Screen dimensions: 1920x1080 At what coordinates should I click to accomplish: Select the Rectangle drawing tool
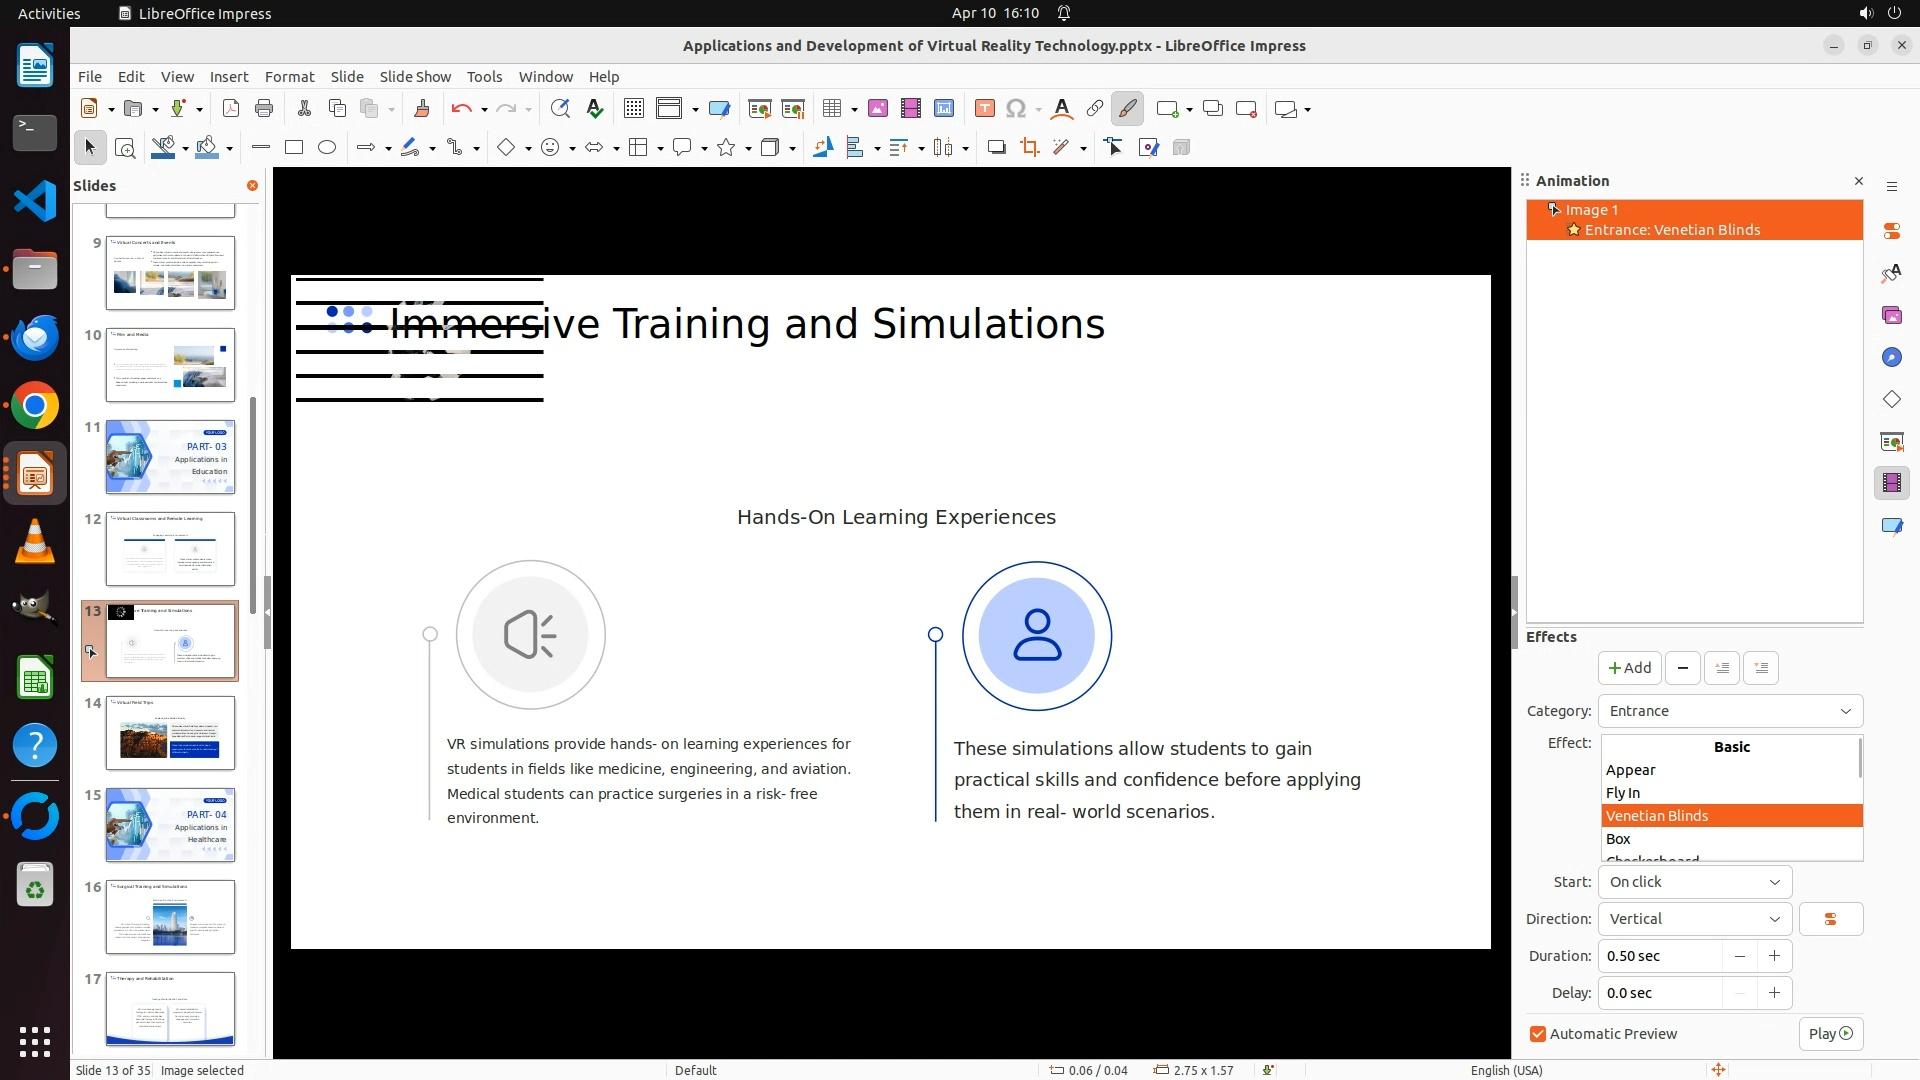(x=294, y=148)
